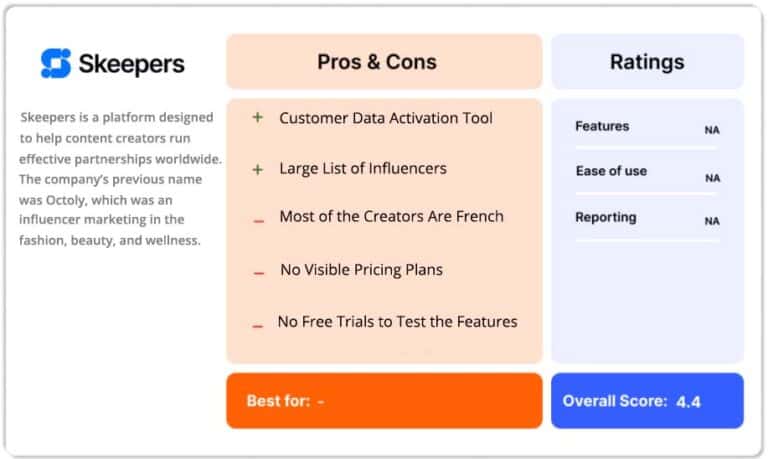Click the red minus beside No Free Trials

[x=258, y=326]
